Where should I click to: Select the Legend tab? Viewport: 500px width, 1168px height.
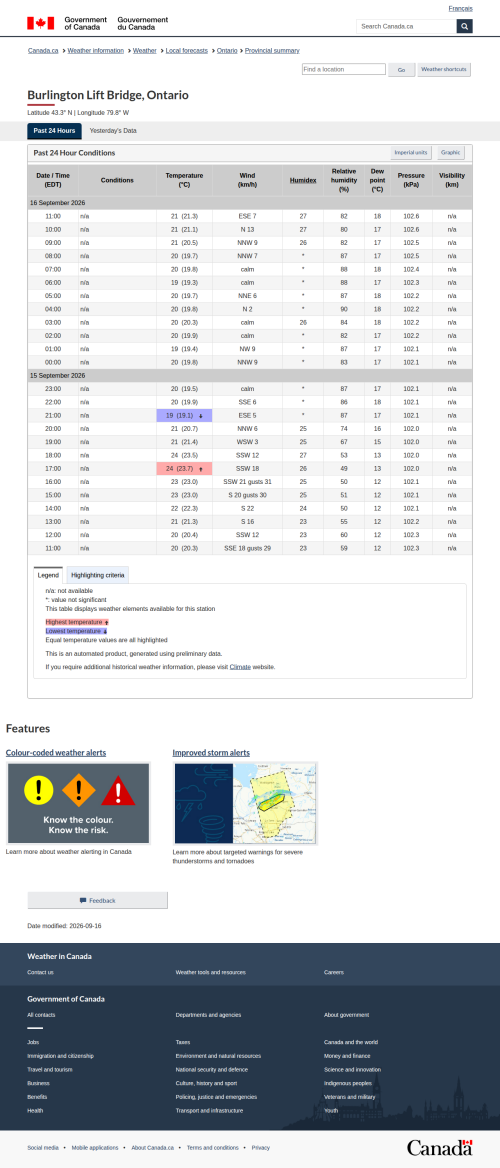[48, 575]
